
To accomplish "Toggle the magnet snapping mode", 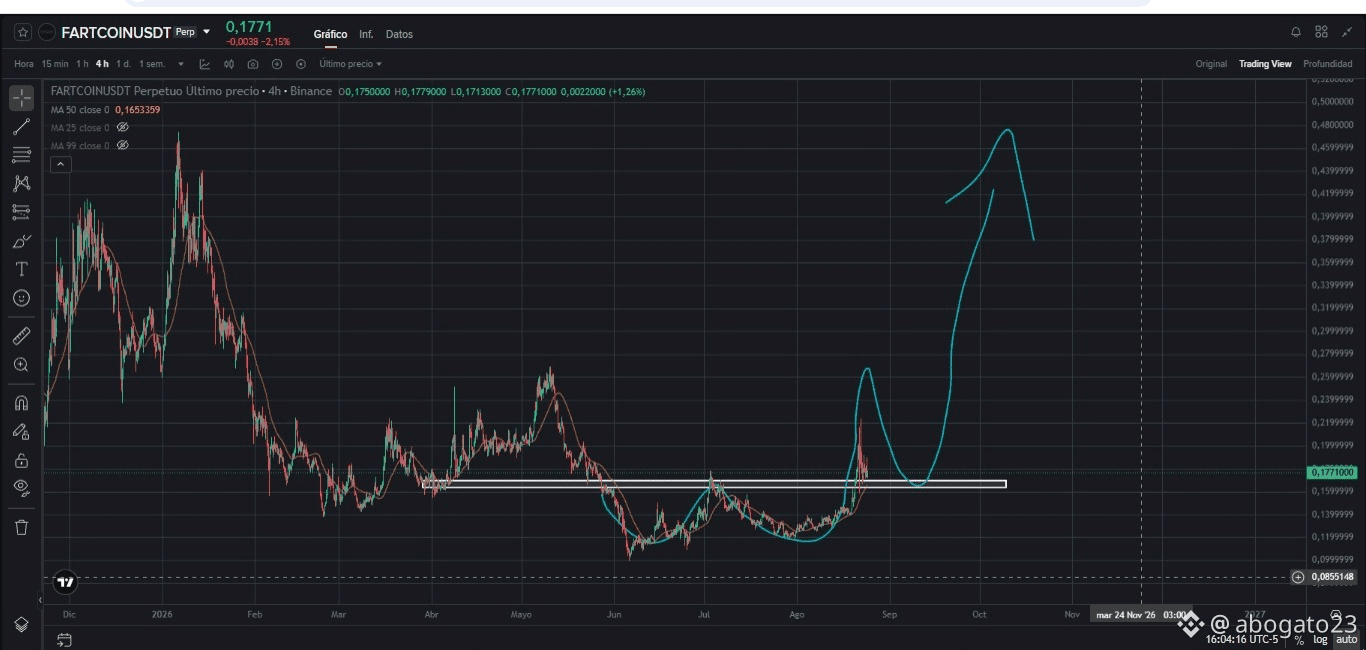I will [x=22, y=403].
